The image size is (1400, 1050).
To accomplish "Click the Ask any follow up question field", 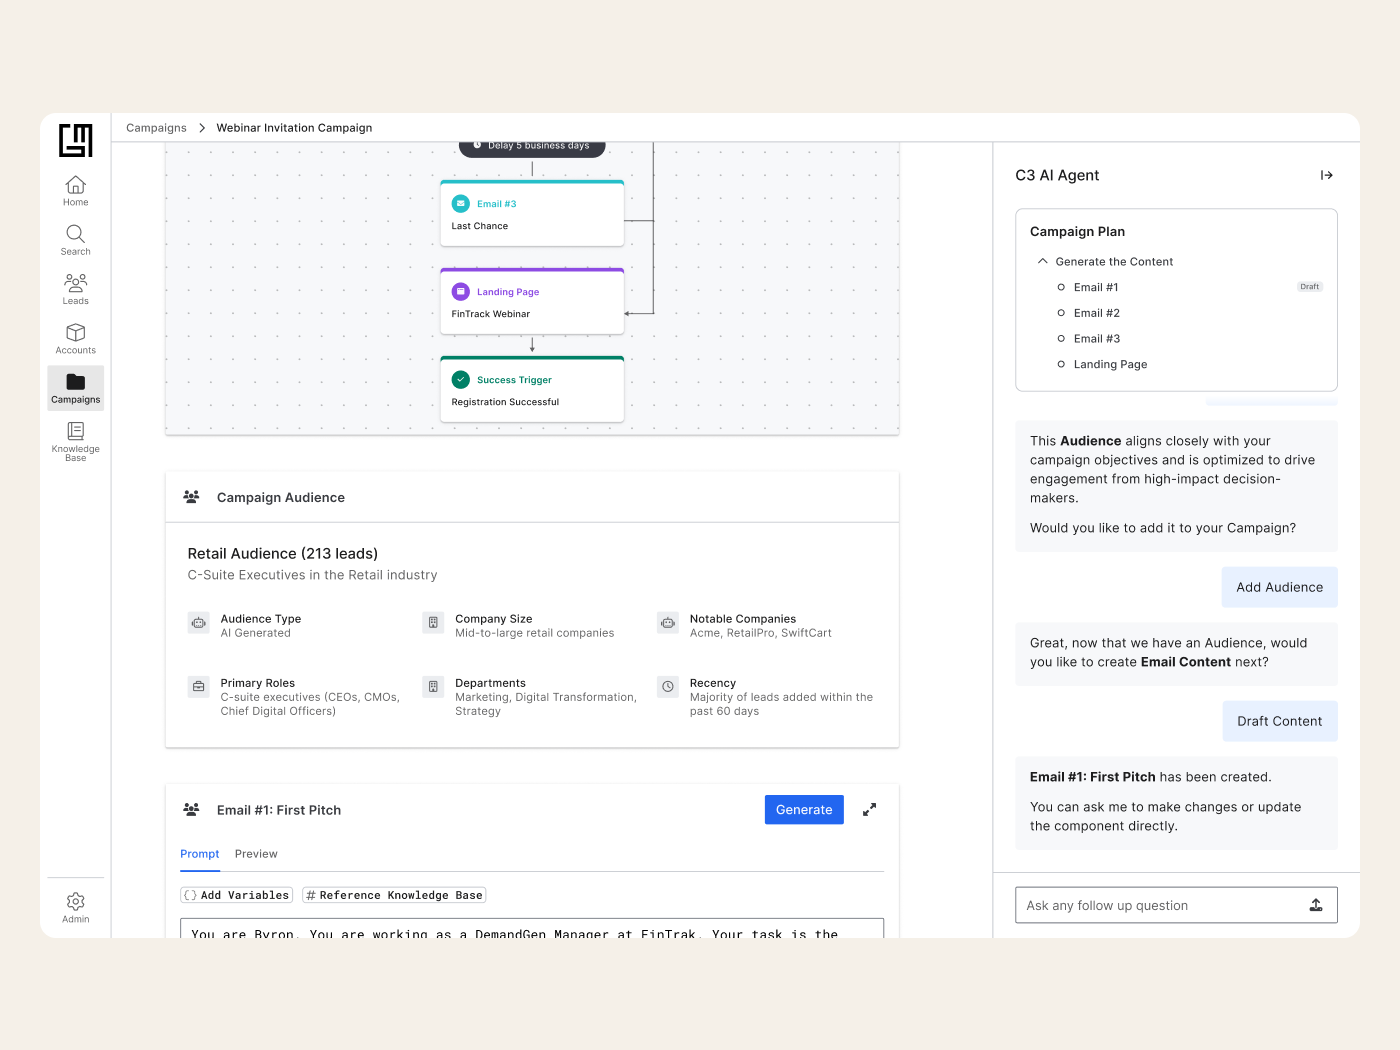I will pos(1160,905).
